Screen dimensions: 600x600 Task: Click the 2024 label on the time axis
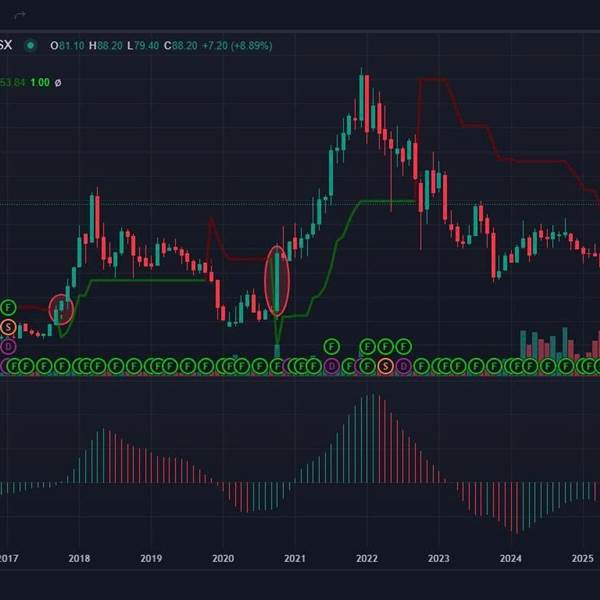click(x=511, y=558)
